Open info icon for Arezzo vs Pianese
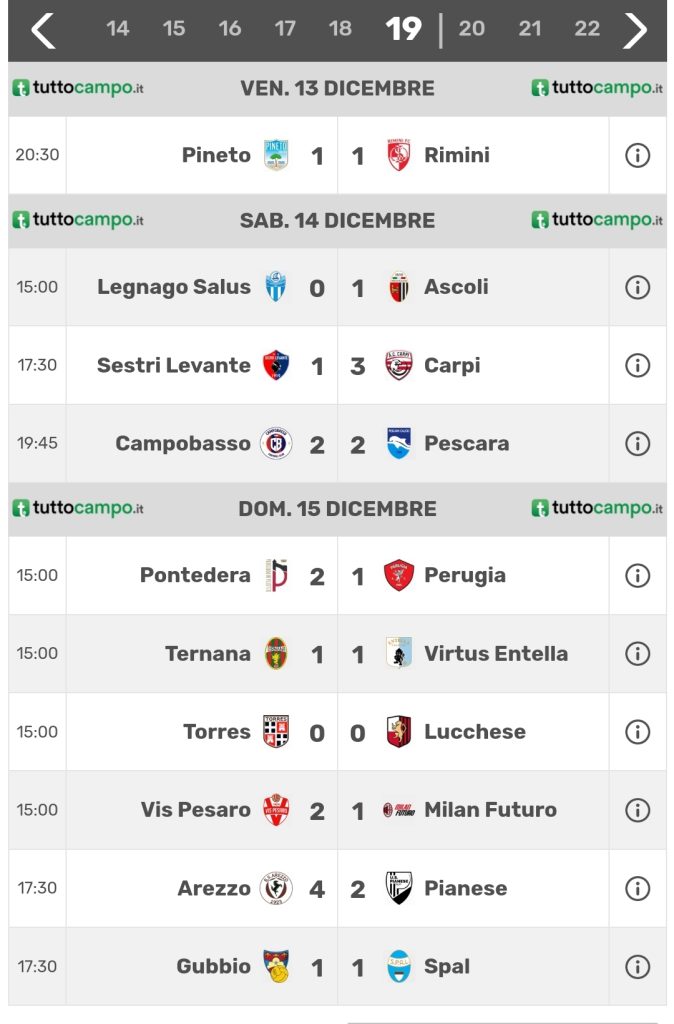 coord(637,888)
